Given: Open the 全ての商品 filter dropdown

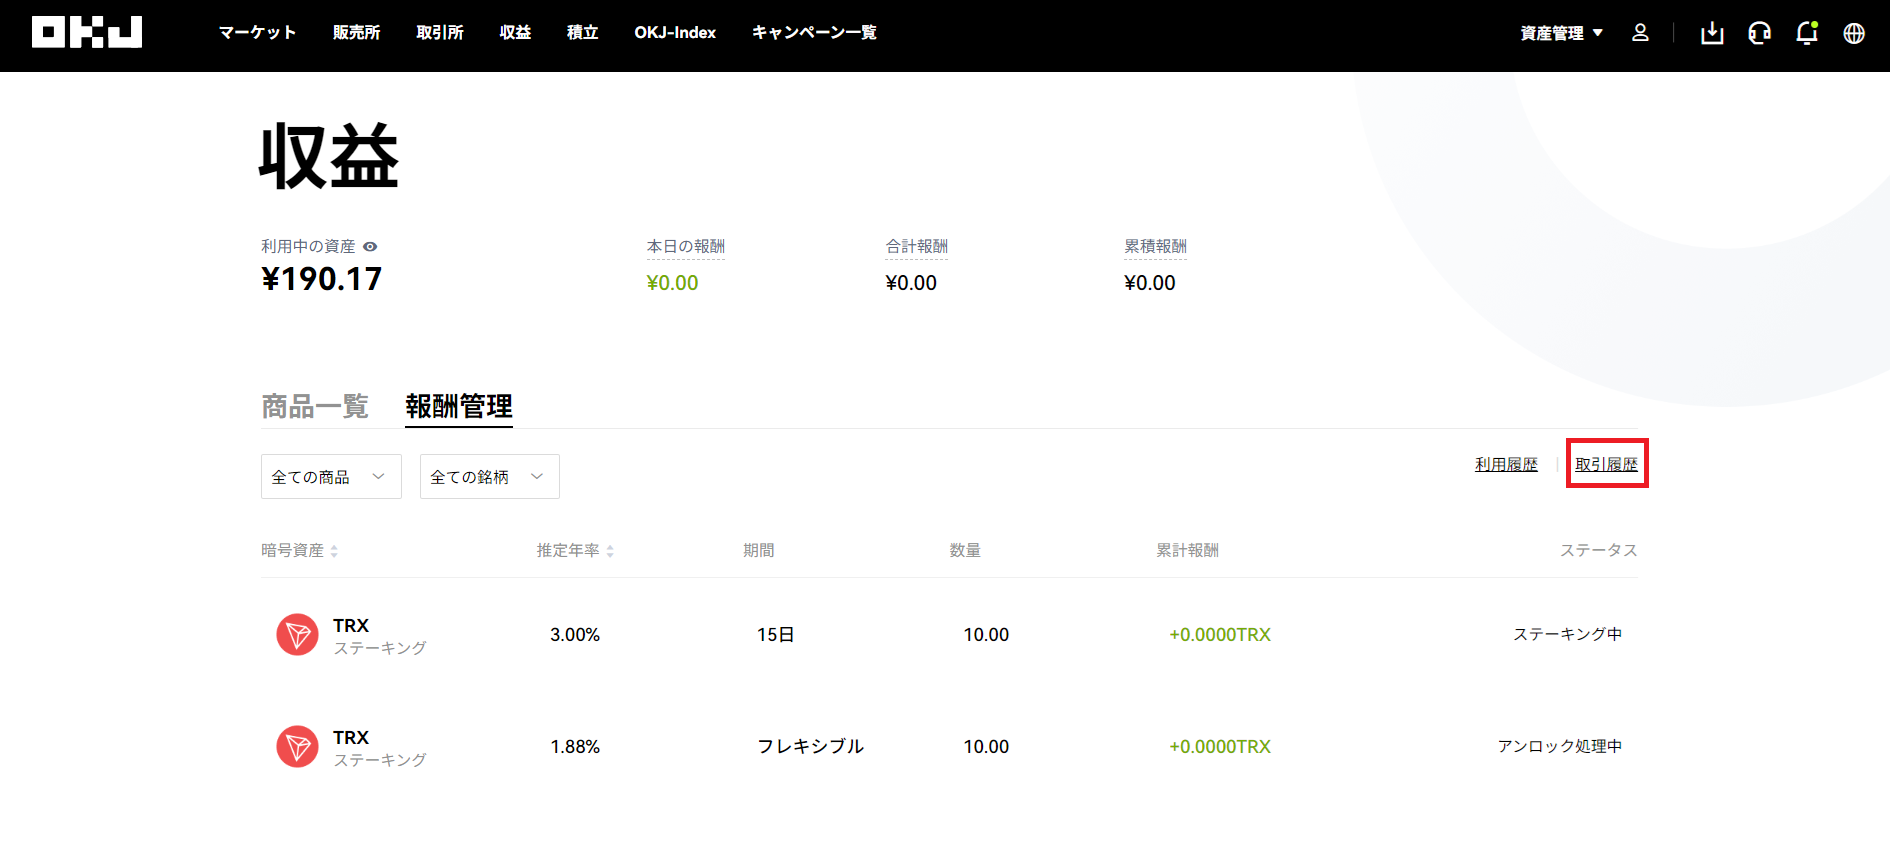Looking at the screenshot, I should tap(331, 477).
